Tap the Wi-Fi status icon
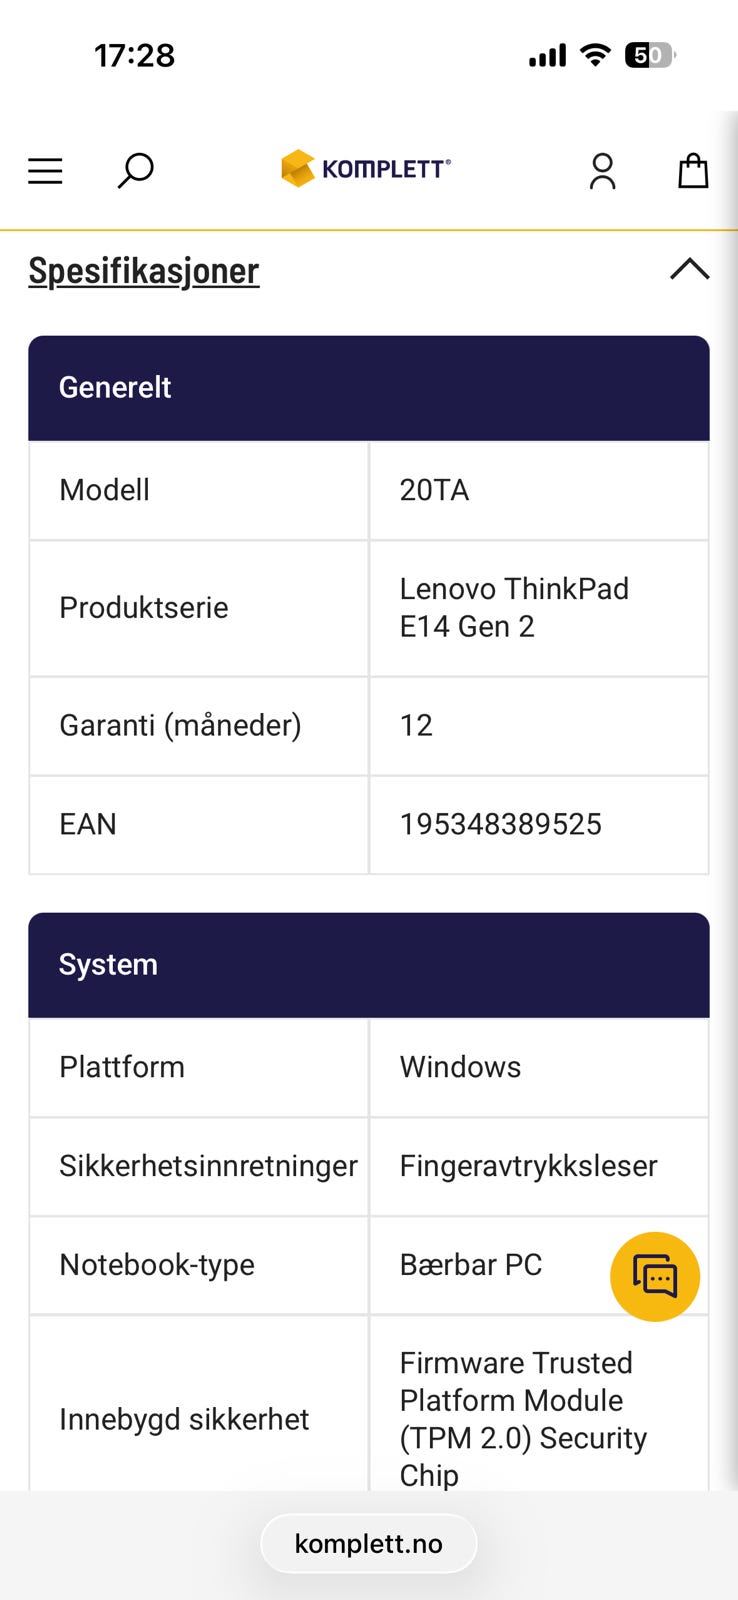Image resolution: width=738 pixels, height=1600 pixels. point(595,56)
